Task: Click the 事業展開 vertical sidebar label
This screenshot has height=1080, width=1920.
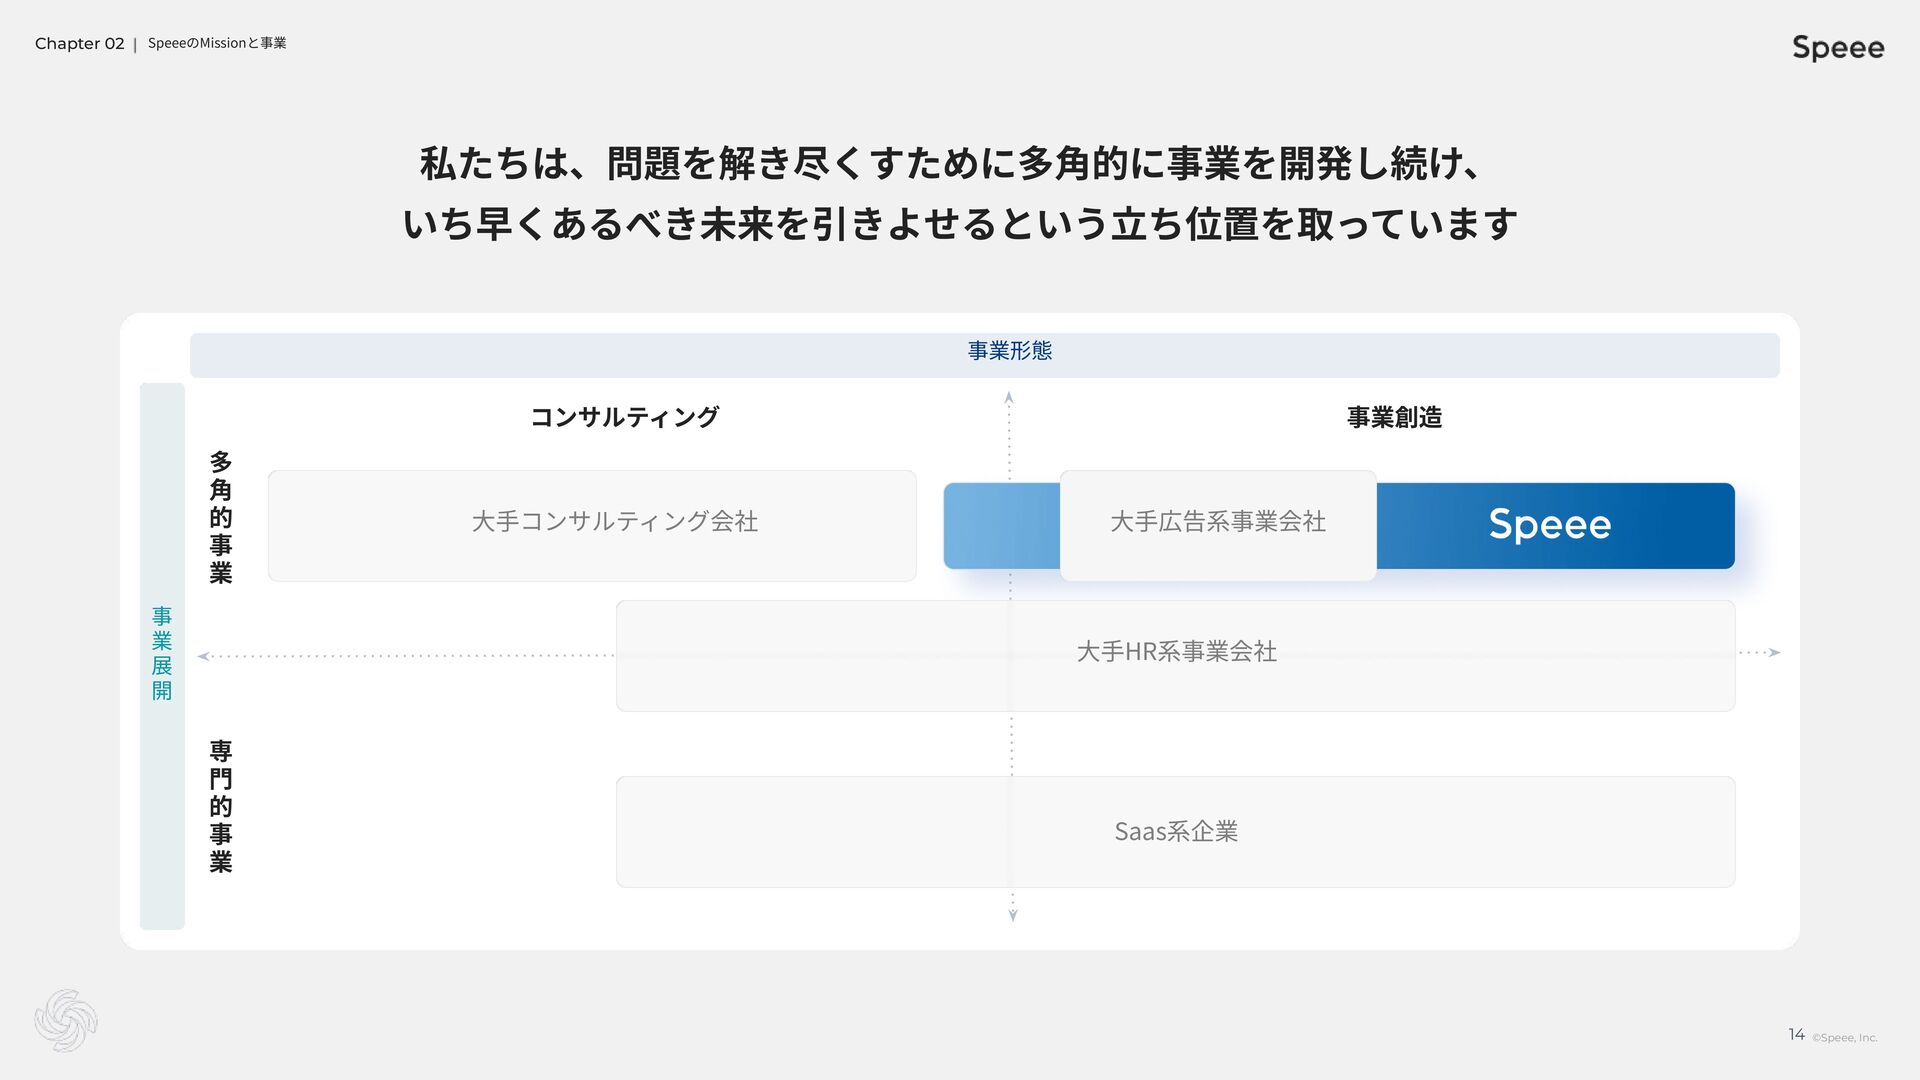Action: [x=162, y=654]
